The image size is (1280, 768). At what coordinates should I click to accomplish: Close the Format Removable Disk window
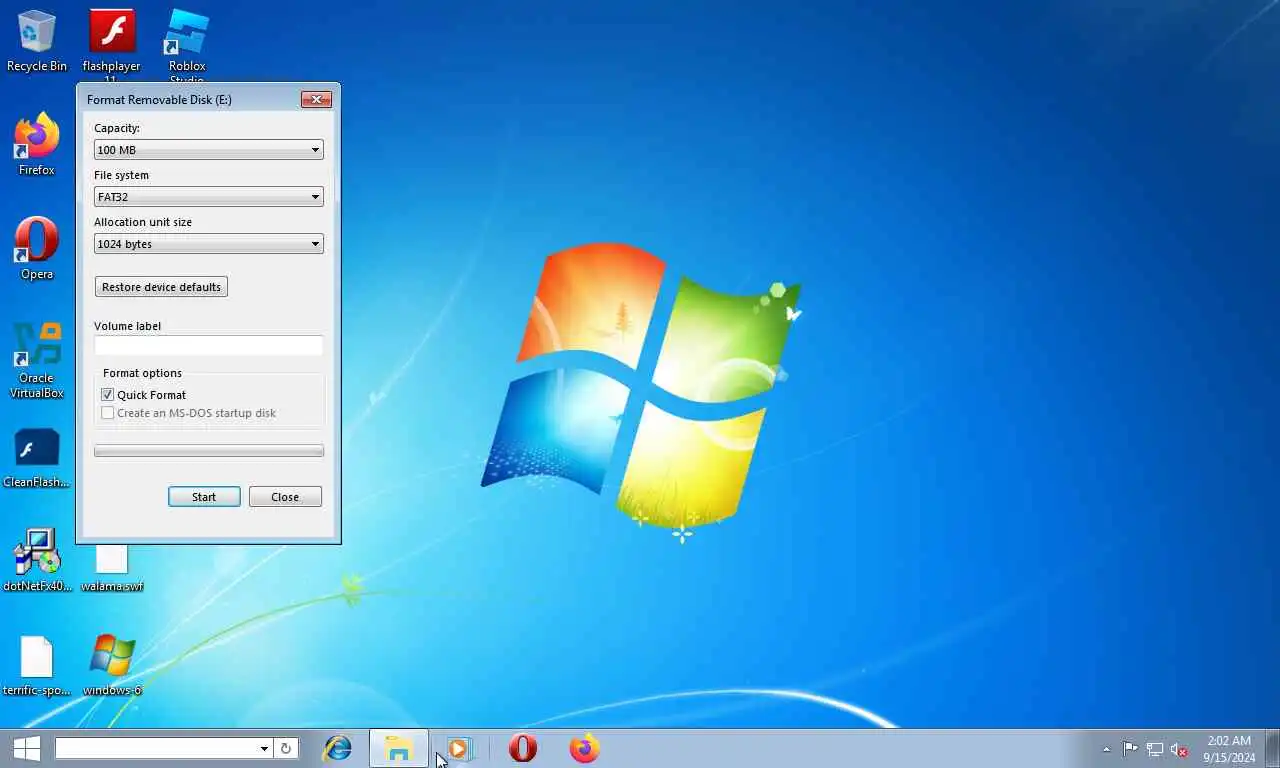316,99
